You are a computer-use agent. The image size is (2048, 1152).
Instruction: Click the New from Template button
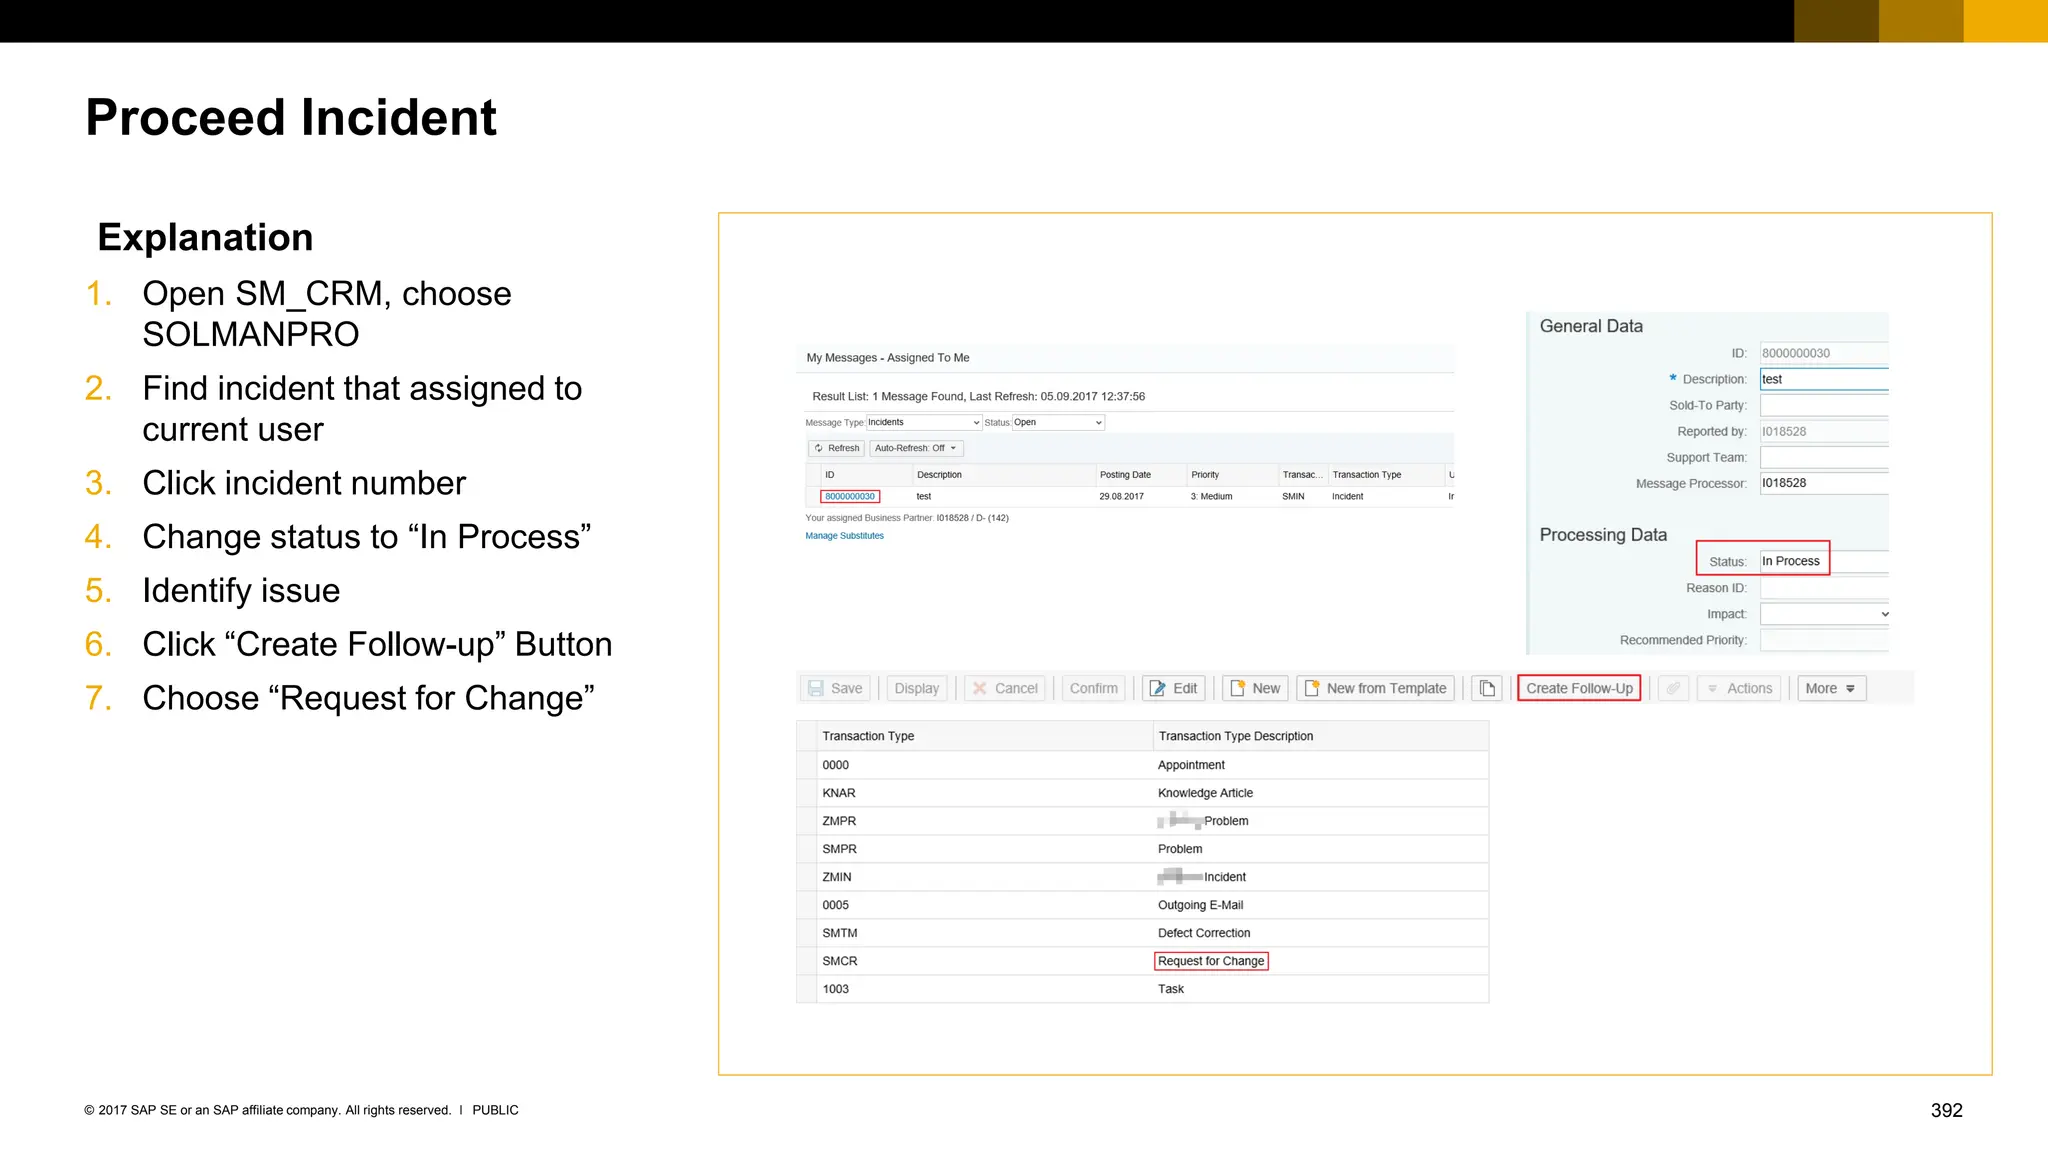click(1375, 688)
